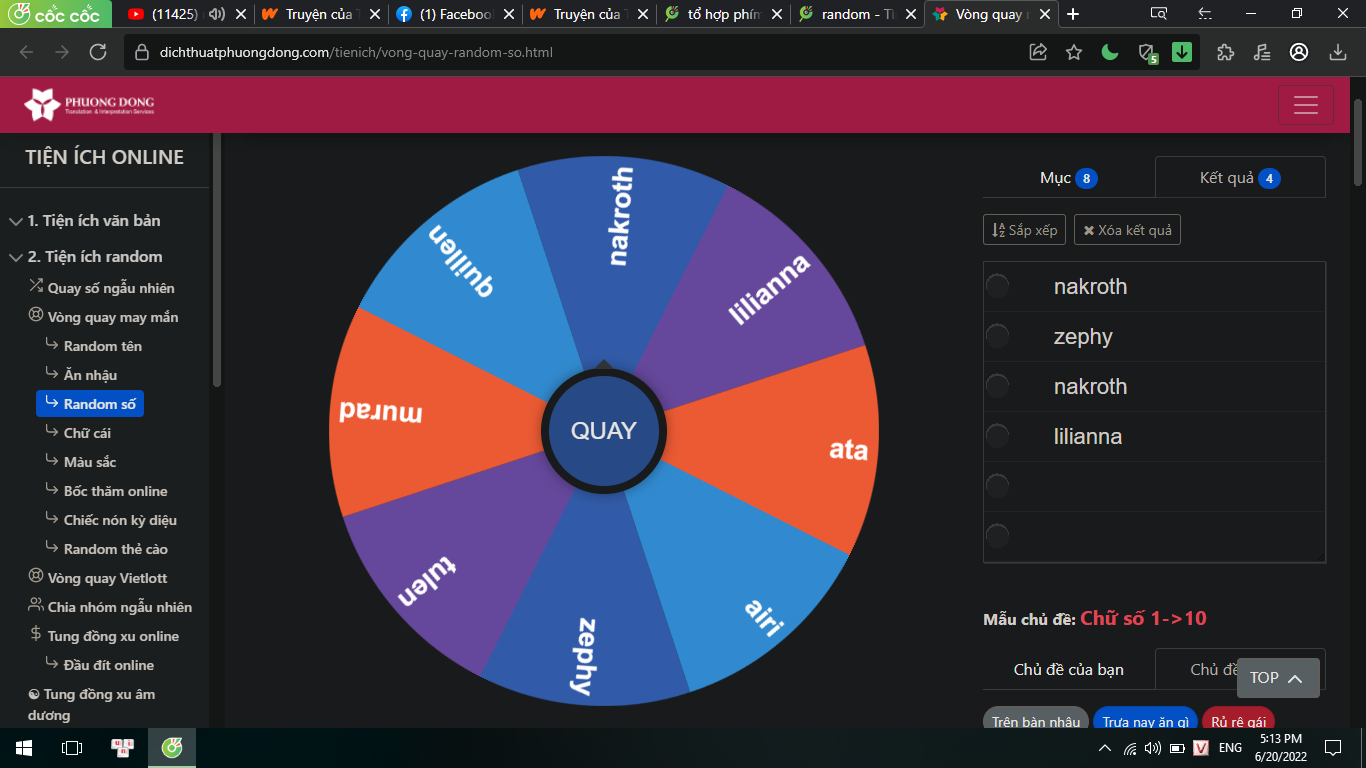Click the green download arrow icon
1366x768 pixels.
(x=1182, y=52)
